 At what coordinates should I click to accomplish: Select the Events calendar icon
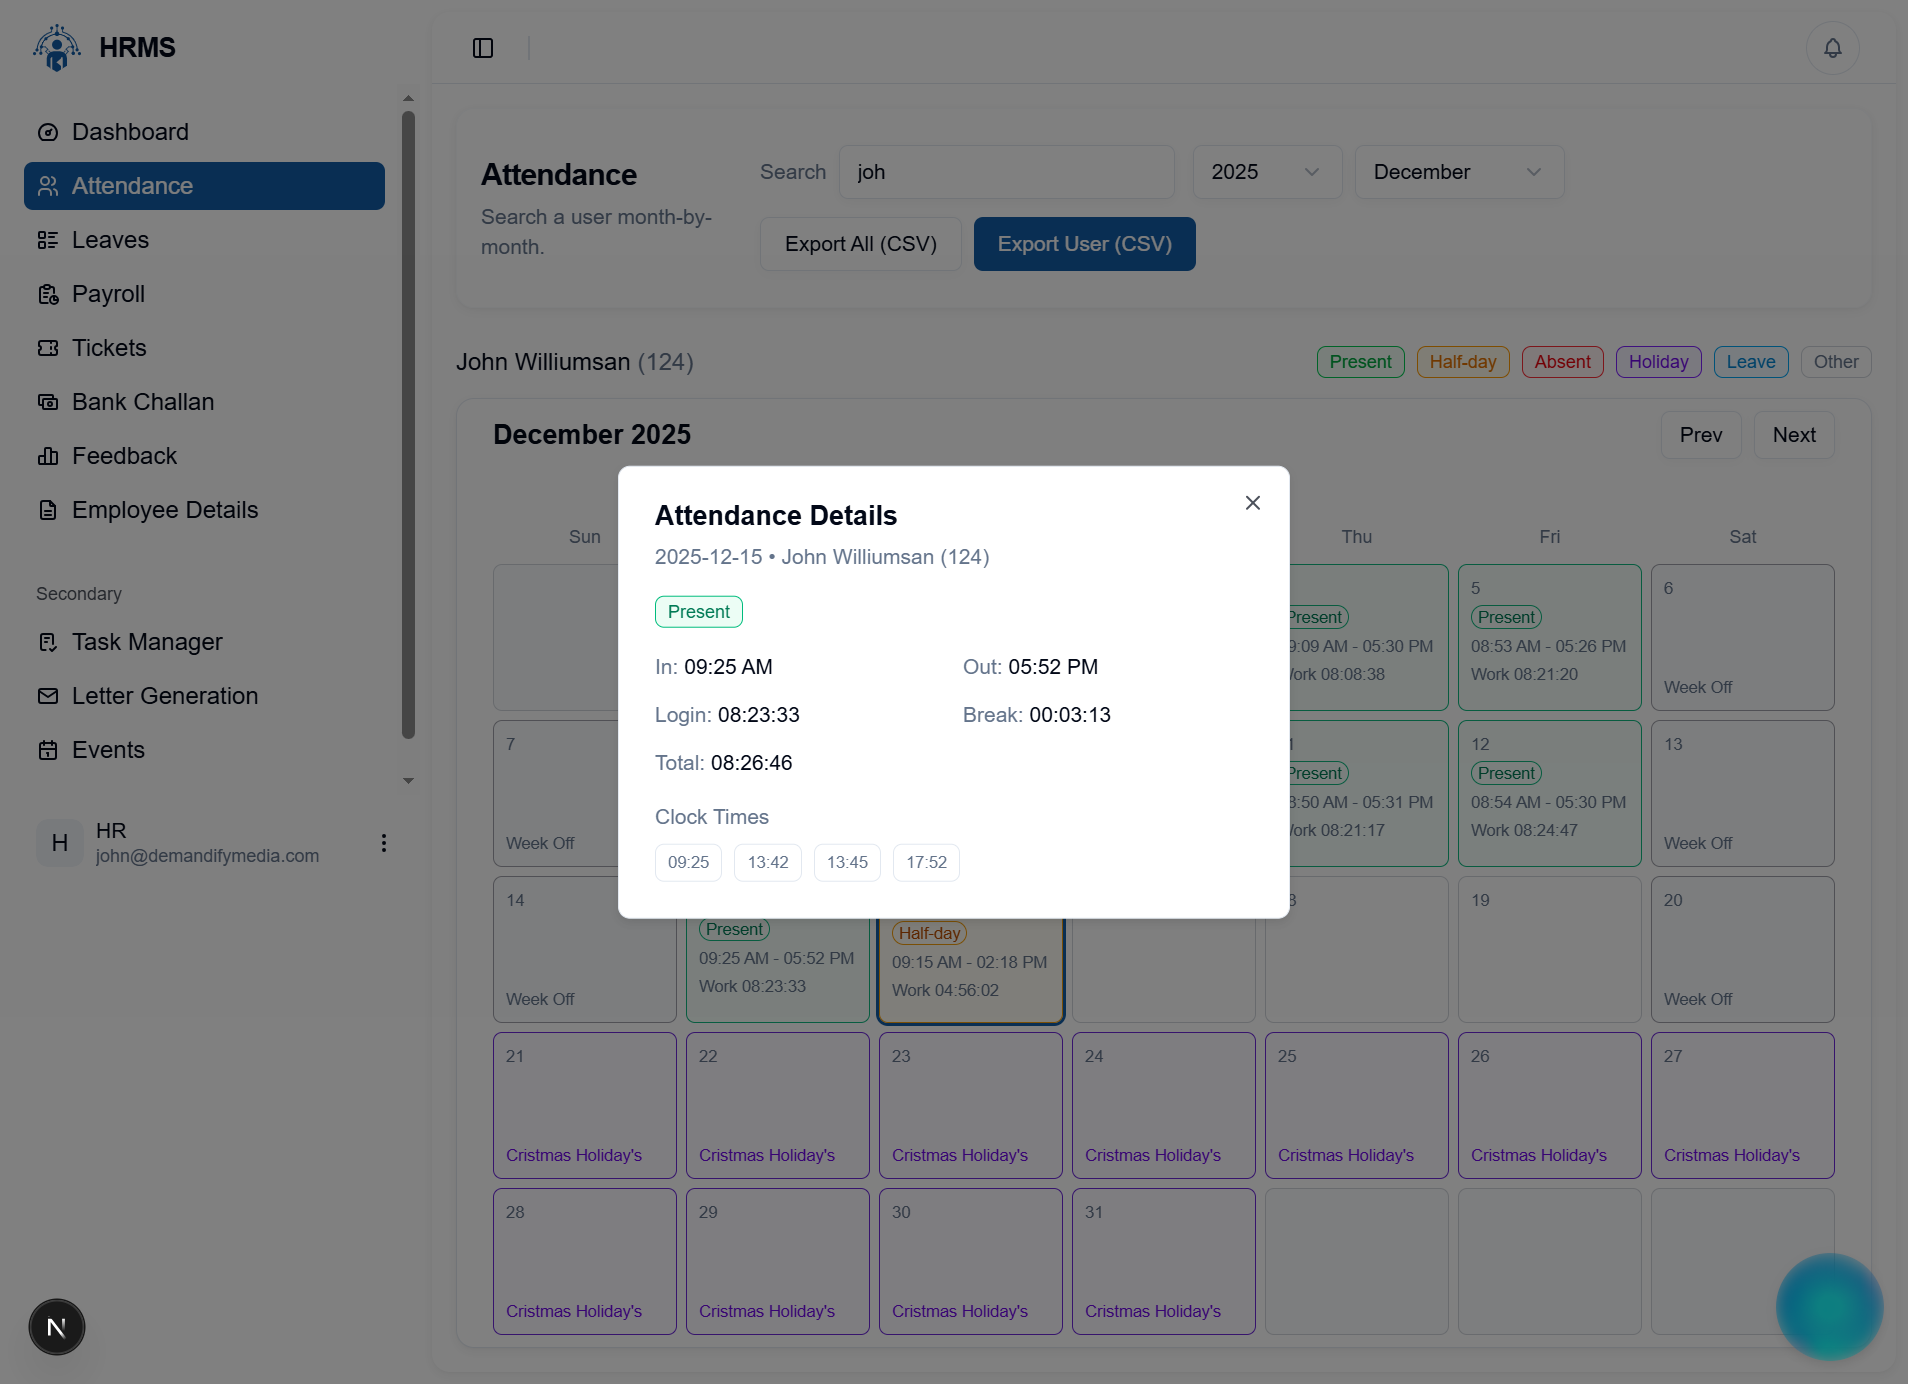[48, 749]
